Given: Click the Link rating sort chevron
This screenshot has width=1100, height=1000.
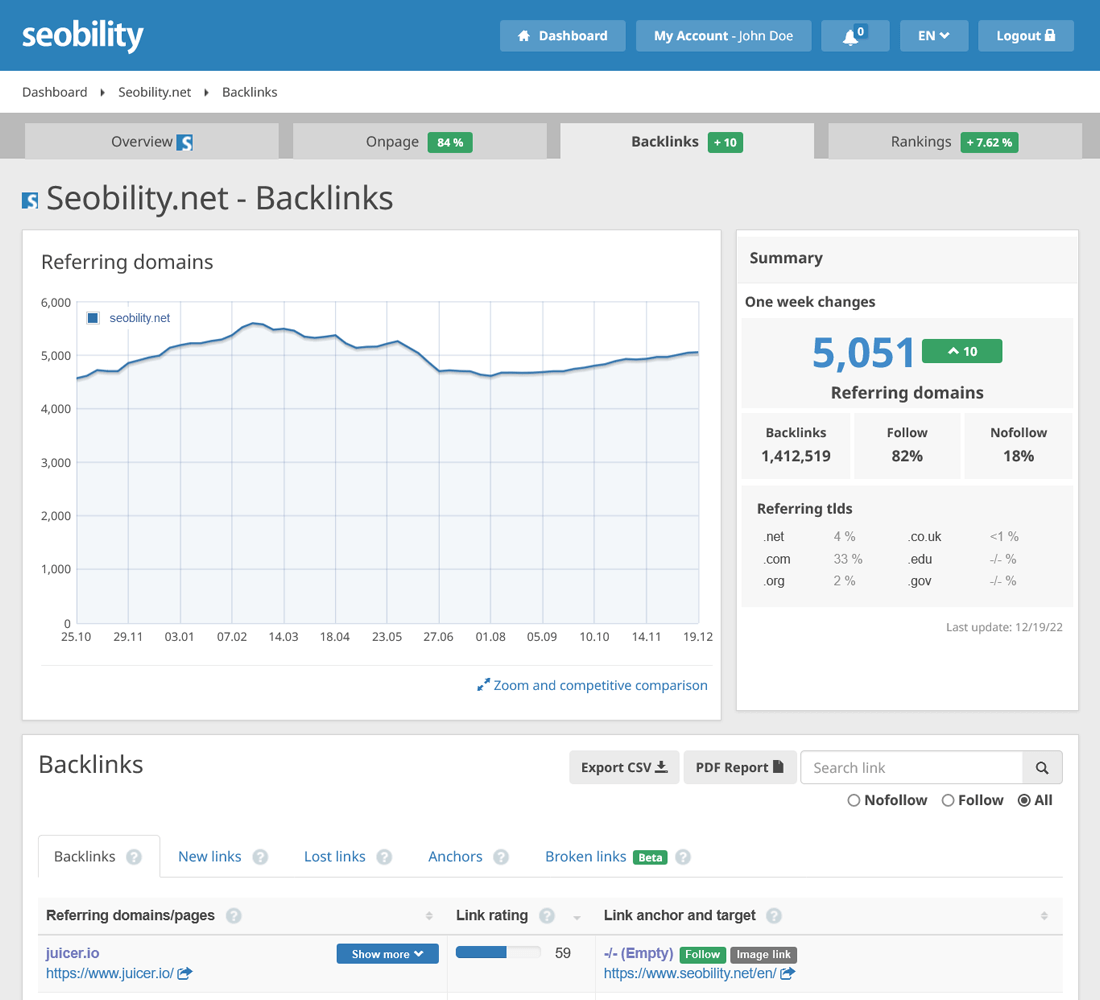Looking at the screenshot, I should 576,916.
